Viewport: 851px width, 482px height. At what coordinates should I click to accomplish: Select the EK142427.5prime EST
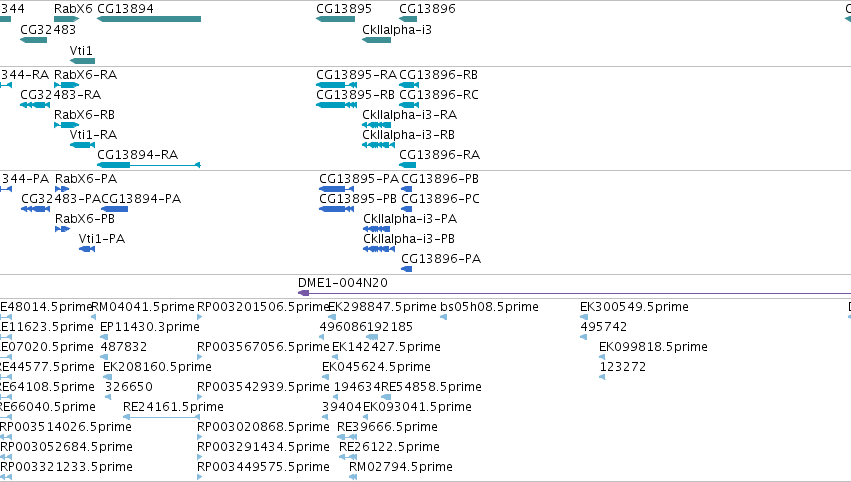(x=335, y=357)
